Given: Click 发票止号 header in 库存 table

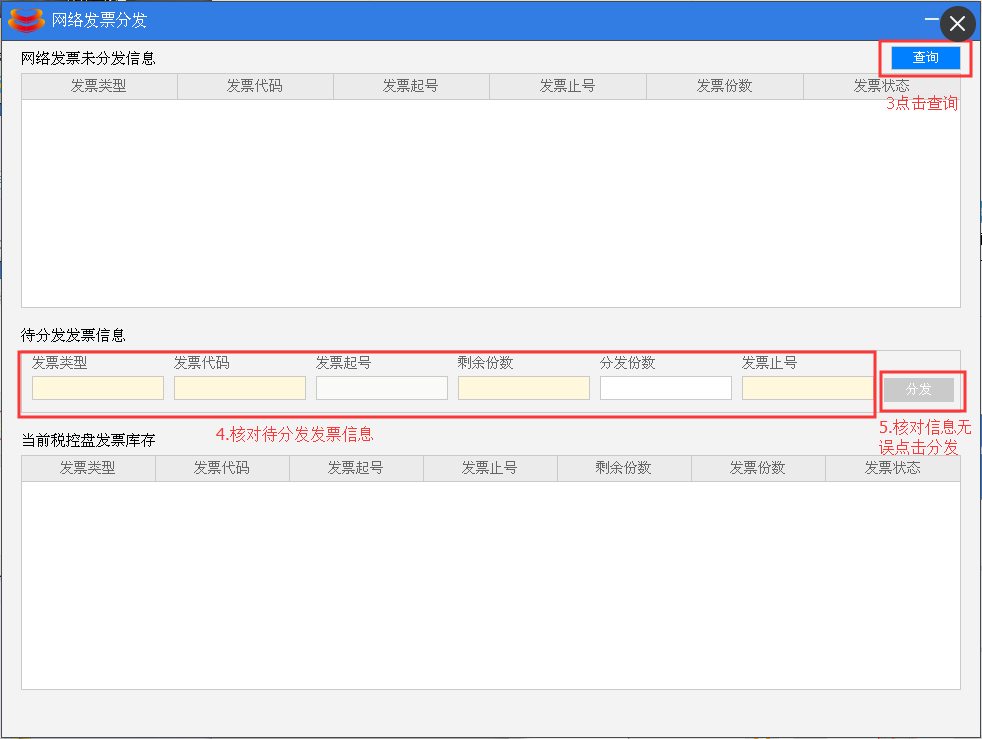Looking at the screenshot, I should click(x=490, y=468).
